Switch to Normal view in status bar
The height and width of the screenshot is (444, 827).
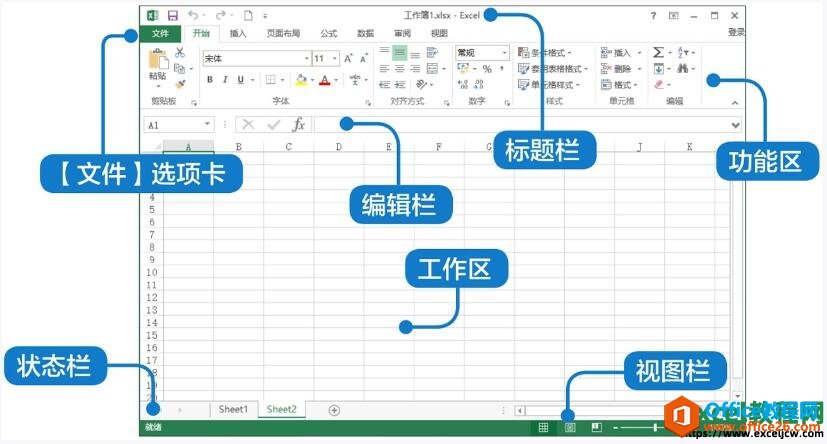point(543,428)
